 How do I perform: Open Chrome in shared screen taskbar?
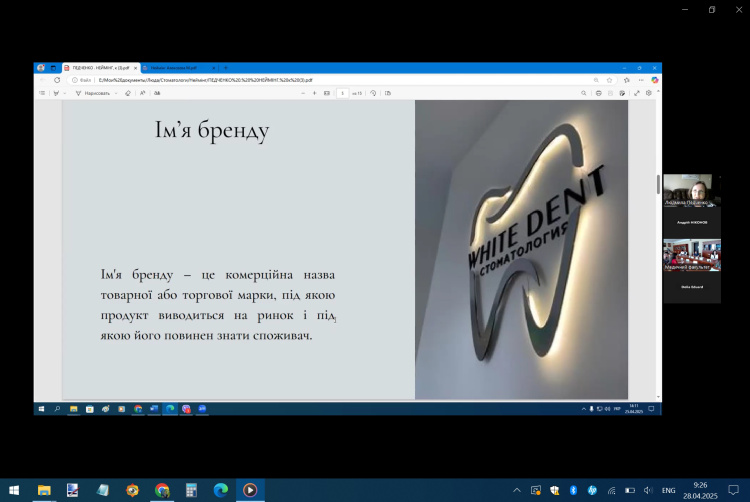pyautogui.click(x=138, y=409)
